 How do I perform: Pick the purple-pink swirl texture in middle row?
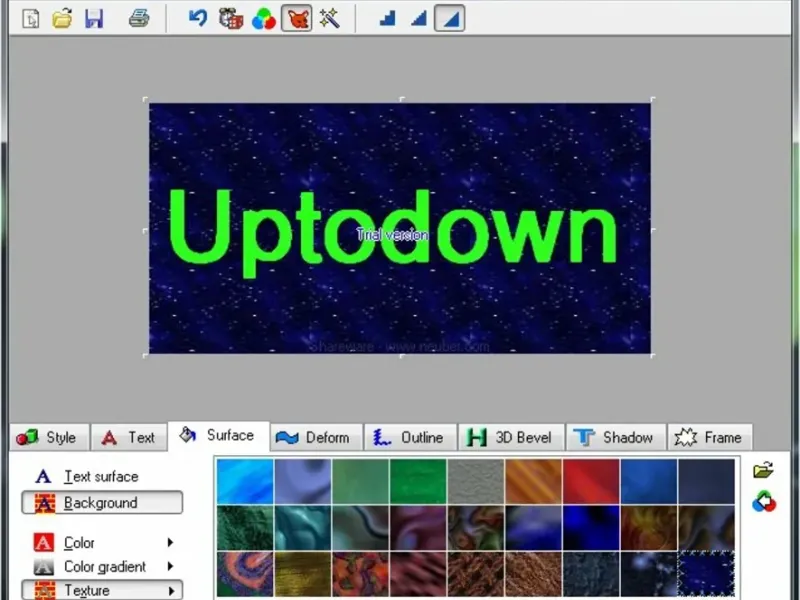click(418, 528)
